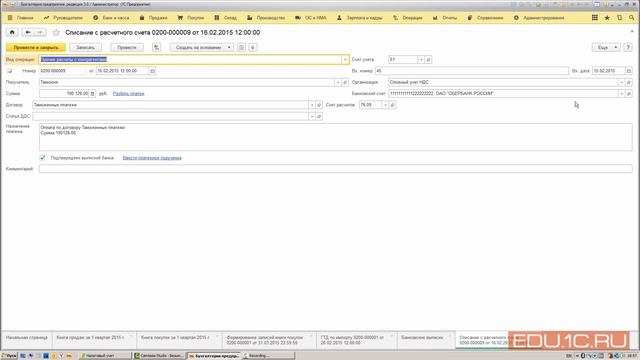Screen dimensions: 640x360
Task: Click the Назначение платежа text area
Action: pos(336,137)
